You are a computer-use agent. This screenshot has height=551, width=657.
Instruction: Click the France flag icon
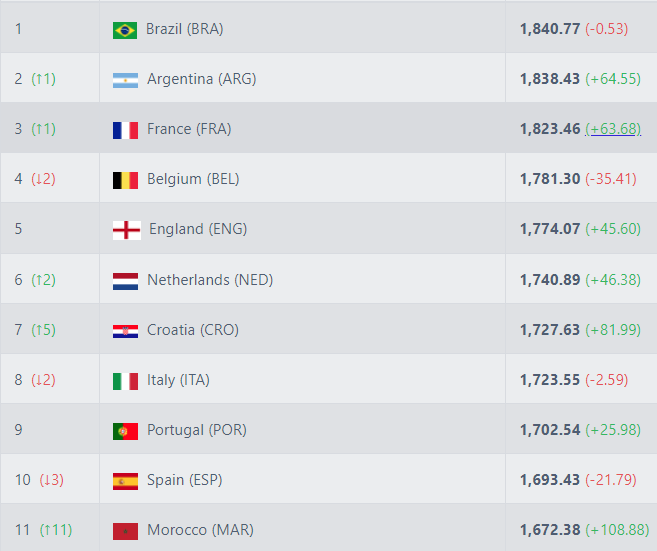click(x=125, y=129)
